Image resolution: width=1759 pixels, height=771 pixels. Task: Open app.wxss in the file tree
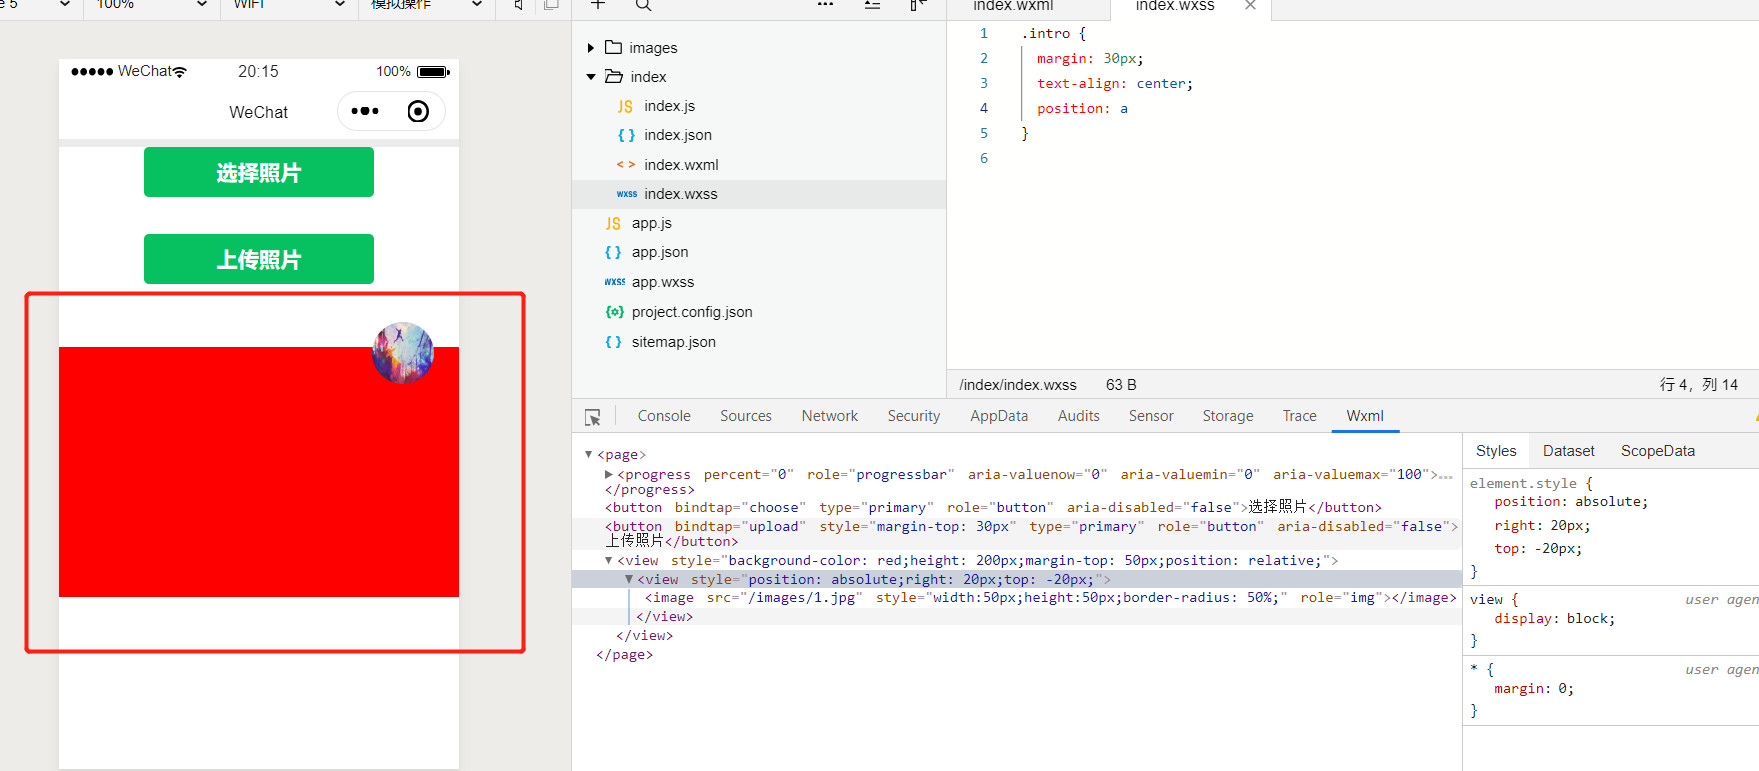(663, 282)
